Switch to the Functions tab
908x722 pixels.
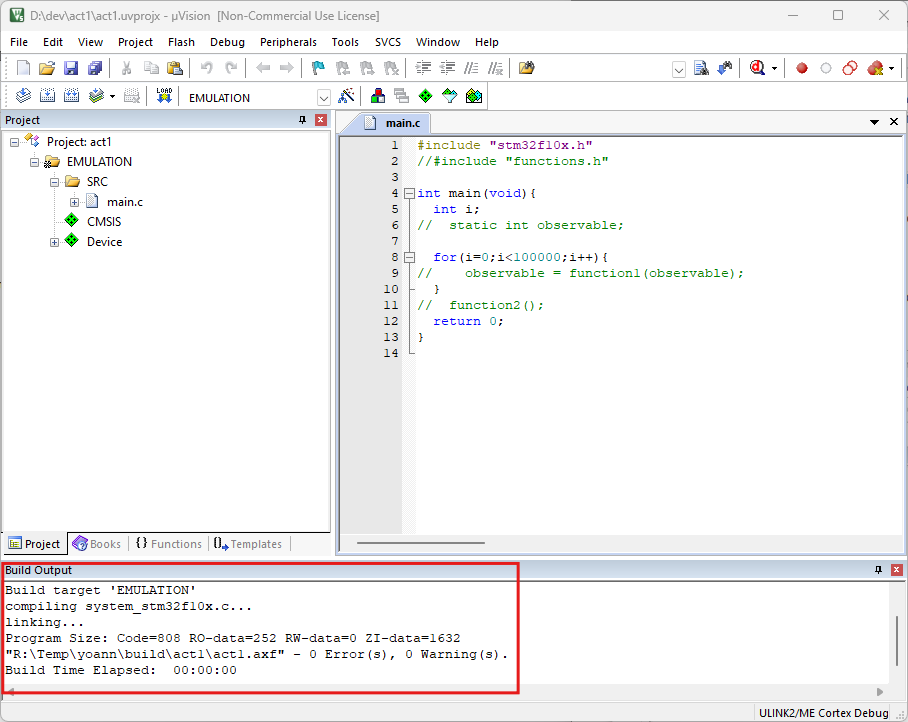tap(168, 544)
